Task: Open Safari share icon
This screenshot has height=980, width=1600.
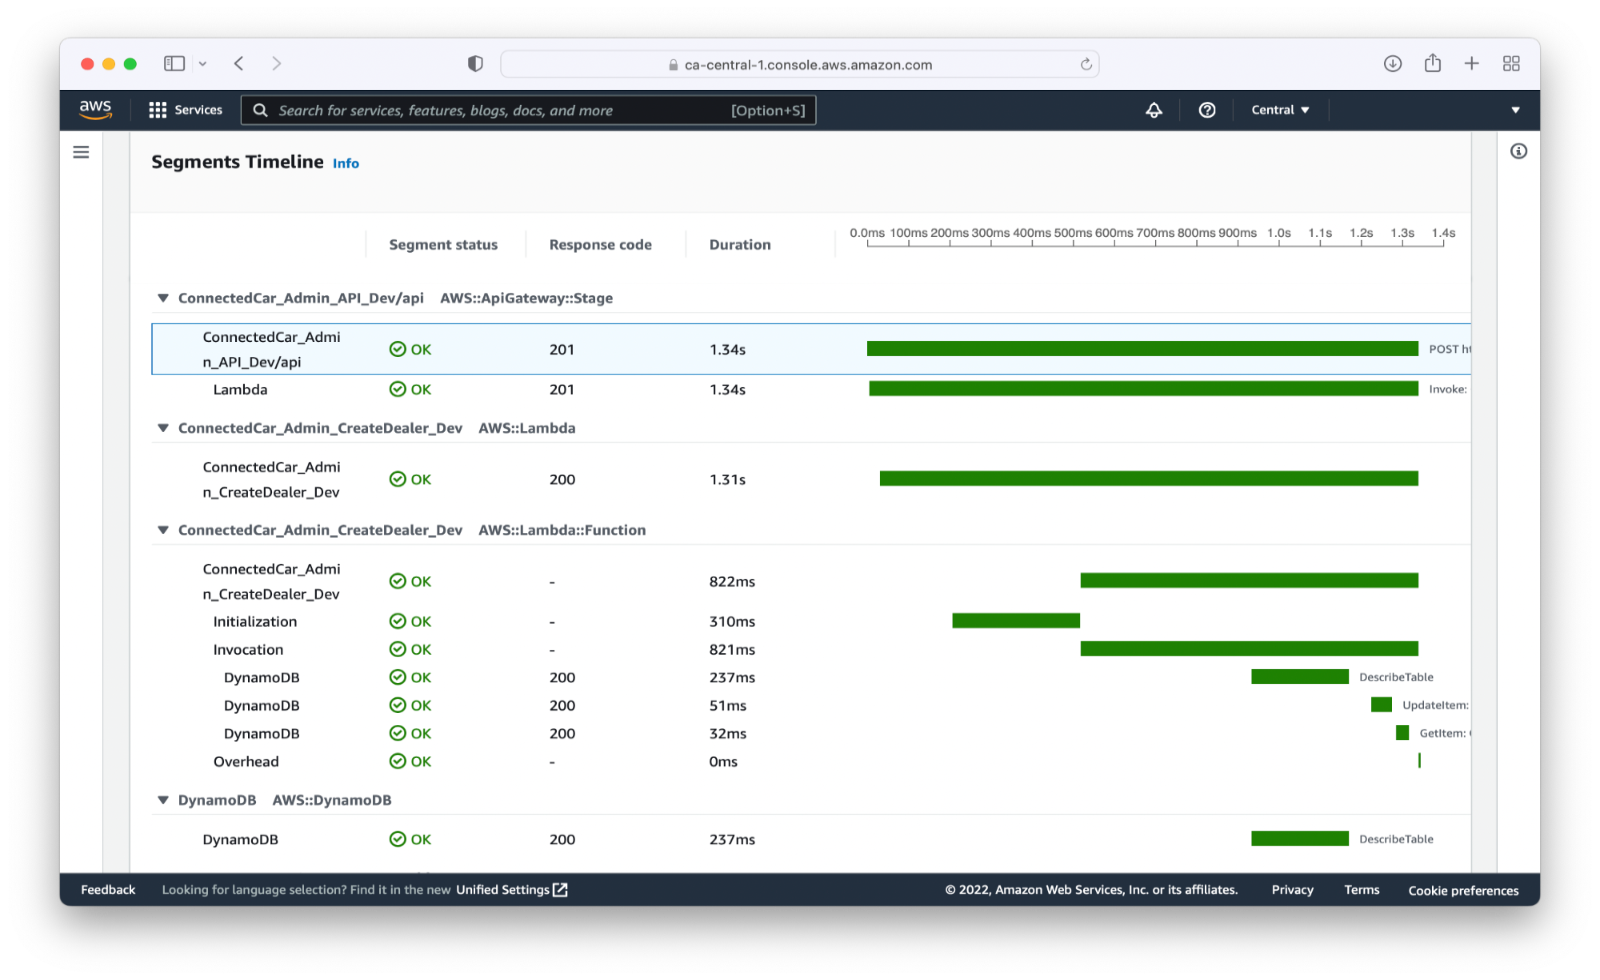Action: pos(1433,63)
